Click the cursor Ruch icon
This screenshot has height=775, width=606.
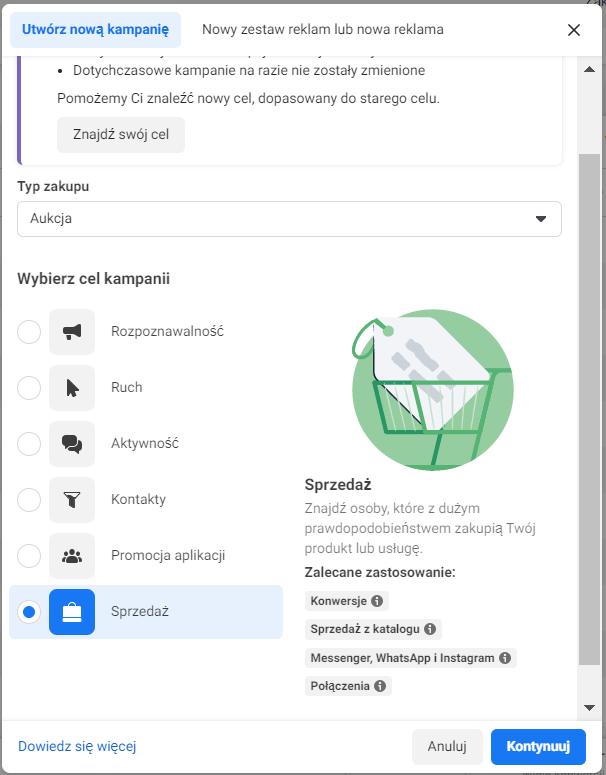tap(72, 388)
